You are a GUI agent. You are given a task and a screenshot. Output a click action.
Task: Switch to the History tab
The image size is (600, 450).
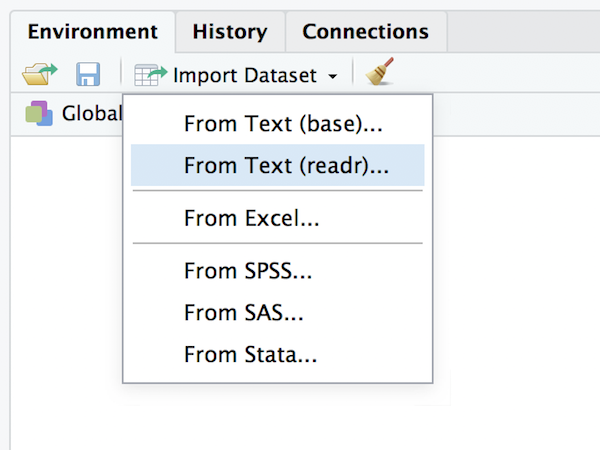click(x=230, y=32)
